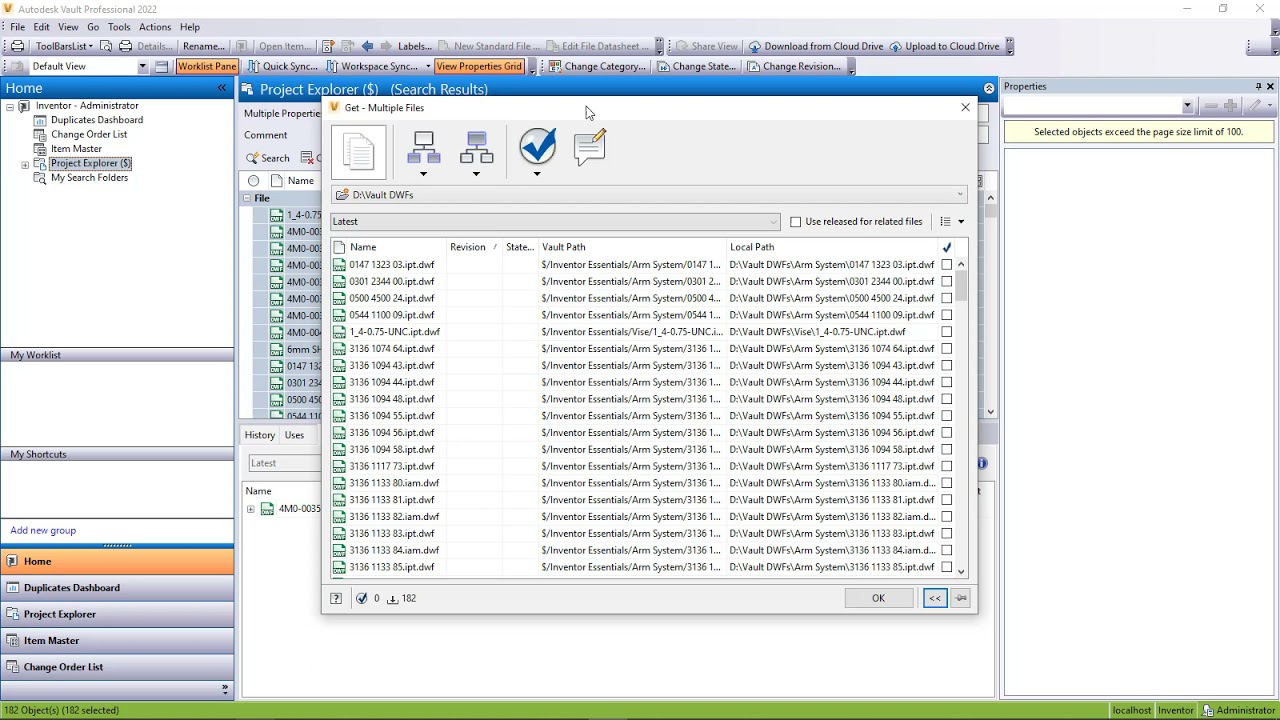1280x720 pixels.
Task: Click the Add new group link
Action: pyautogui.click(x=43, y=531)
